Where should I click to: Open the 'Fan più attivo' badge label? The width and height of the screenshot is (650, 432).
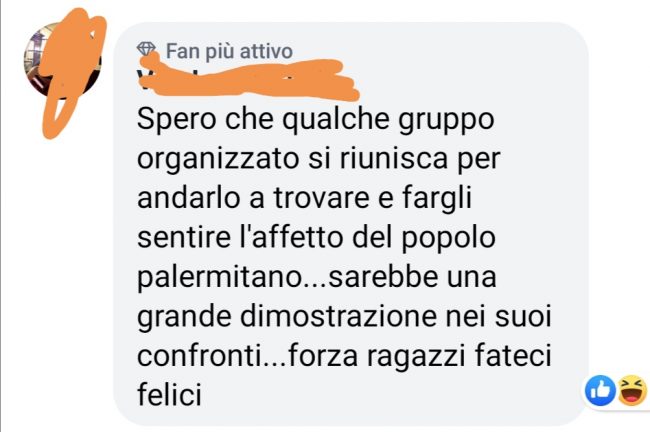229,51
